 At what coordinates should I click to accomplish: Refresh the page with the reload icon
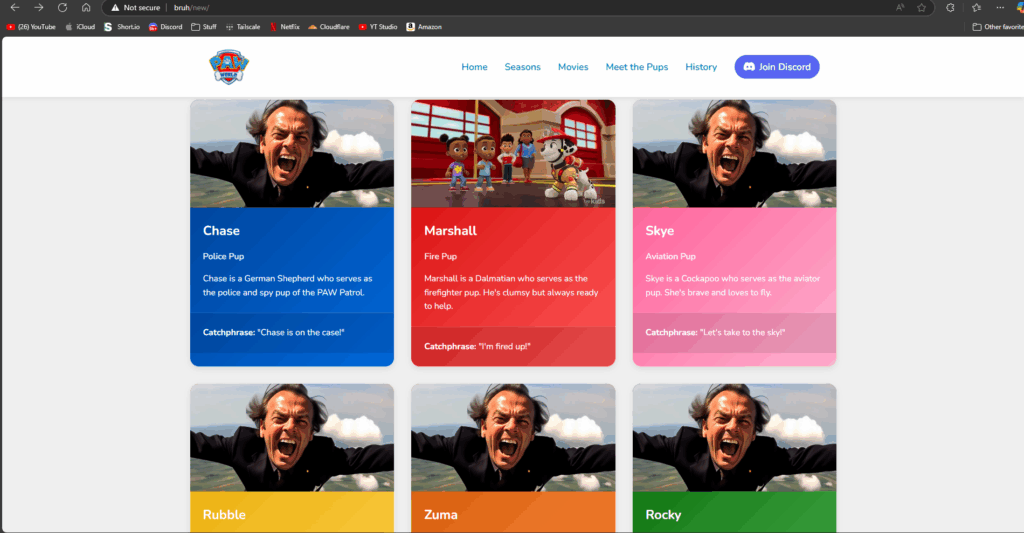tap(62, 7)
